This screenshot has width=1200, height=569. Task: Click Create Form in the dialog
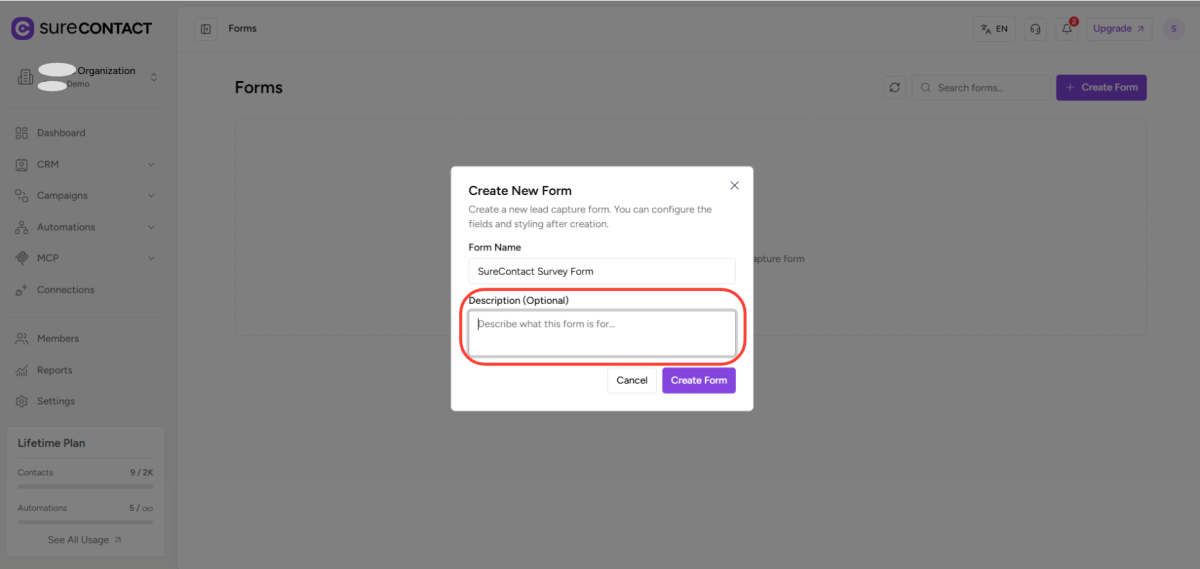tap(699, 381)
